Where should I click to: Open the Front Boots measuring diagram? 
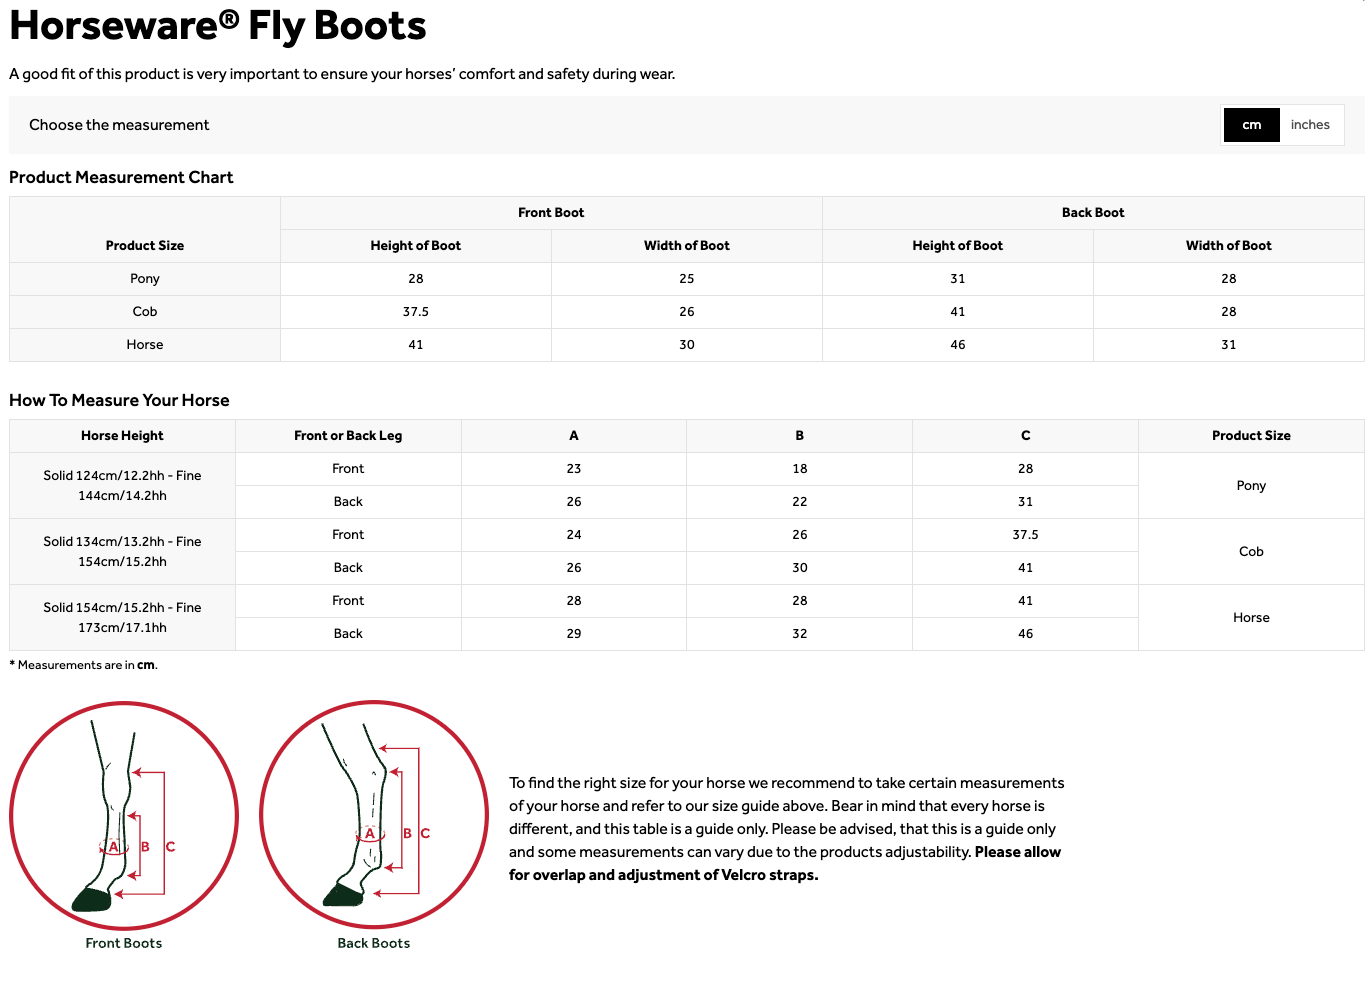coord(124,816)
